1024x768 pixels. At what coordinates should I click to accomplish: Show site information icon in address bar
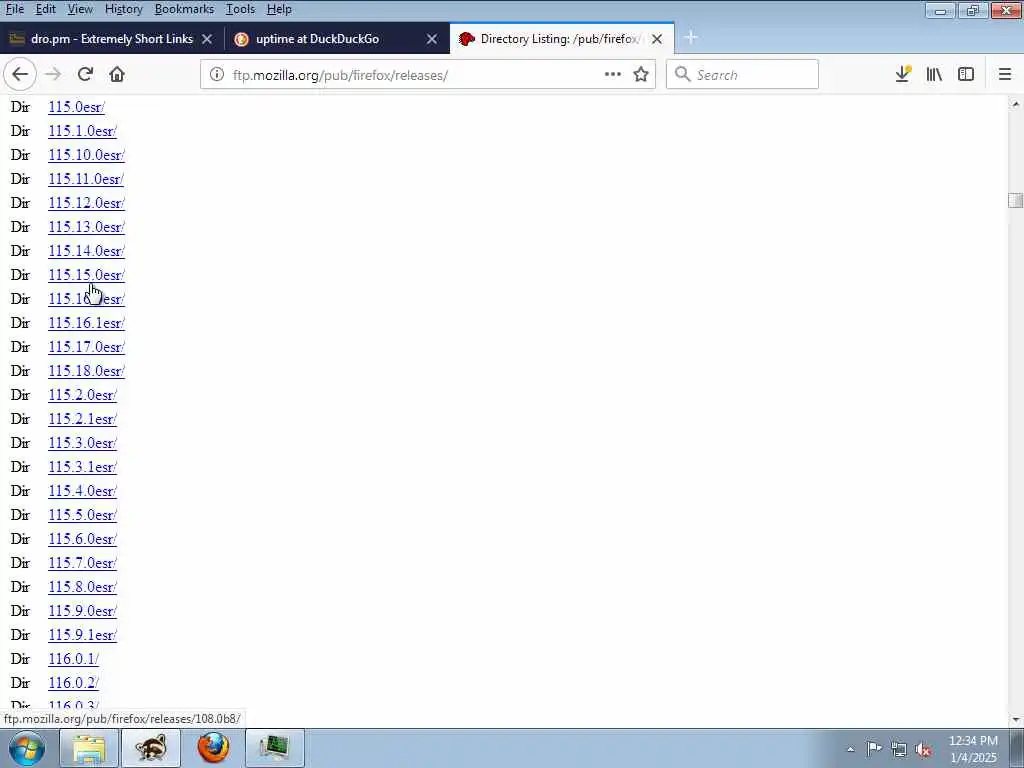(217, 74)
